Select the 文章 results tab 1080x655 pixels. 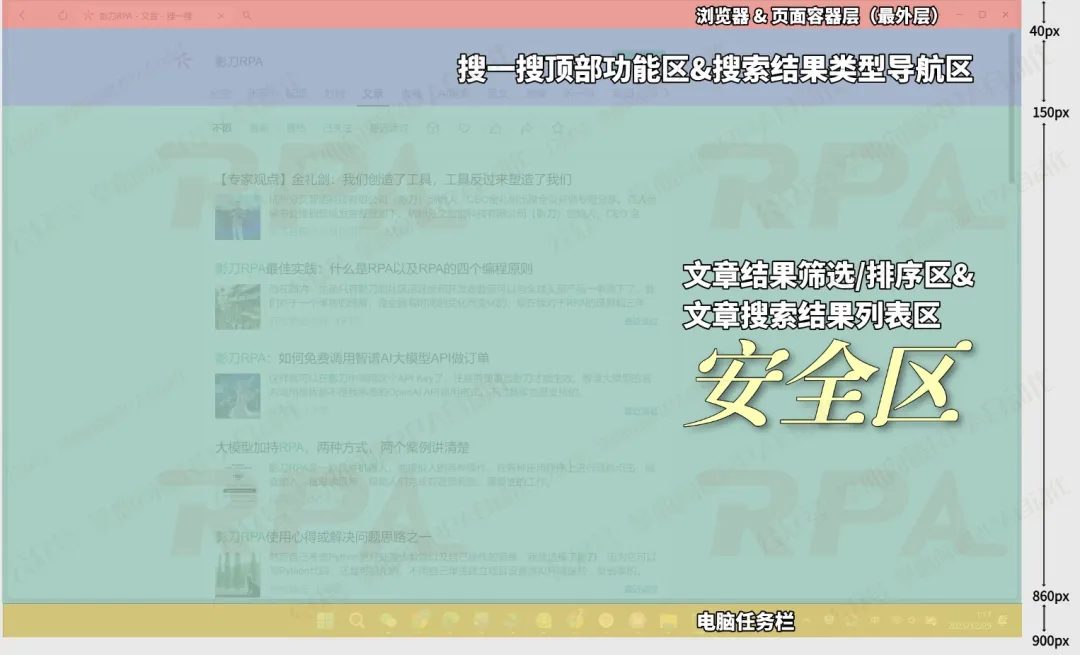coord(373,94)
